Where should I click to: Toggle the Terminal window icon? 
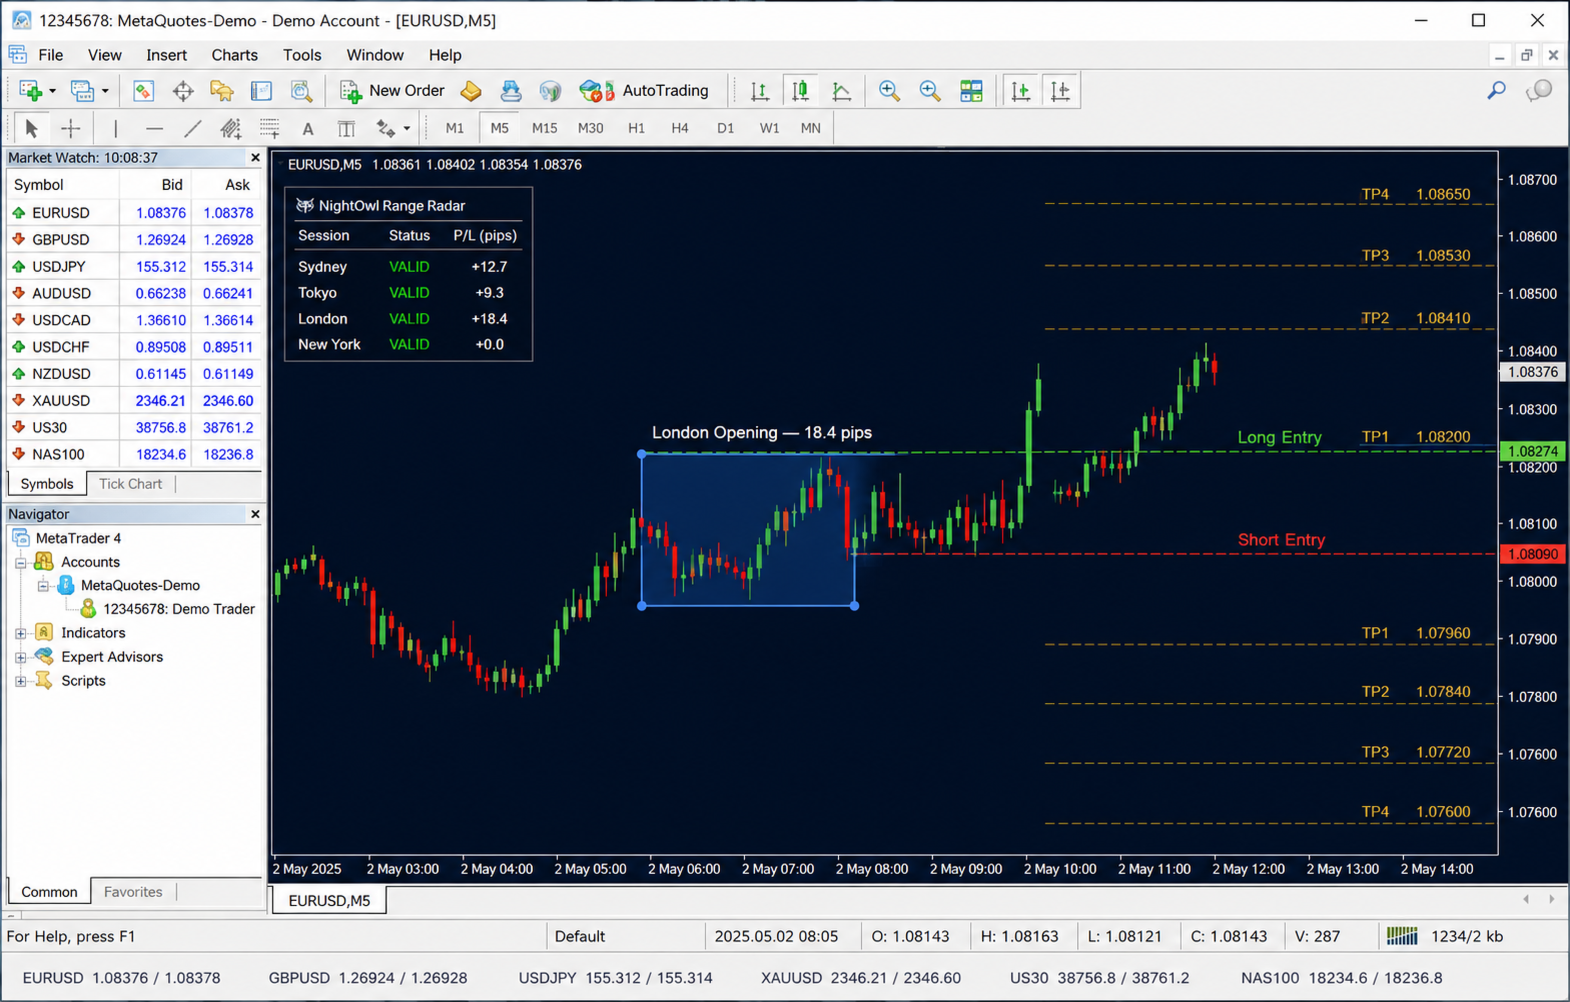261,91
